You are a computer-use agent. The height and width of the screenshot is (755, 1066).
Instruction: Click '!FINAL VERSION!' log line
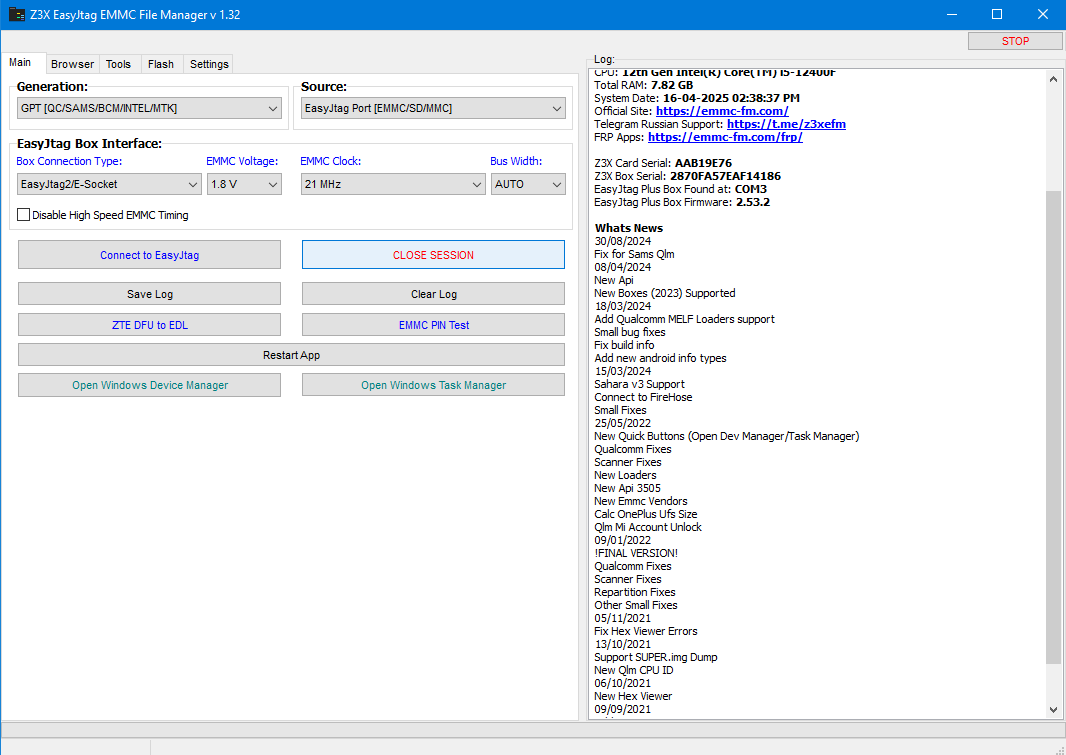tap(636, 553)
